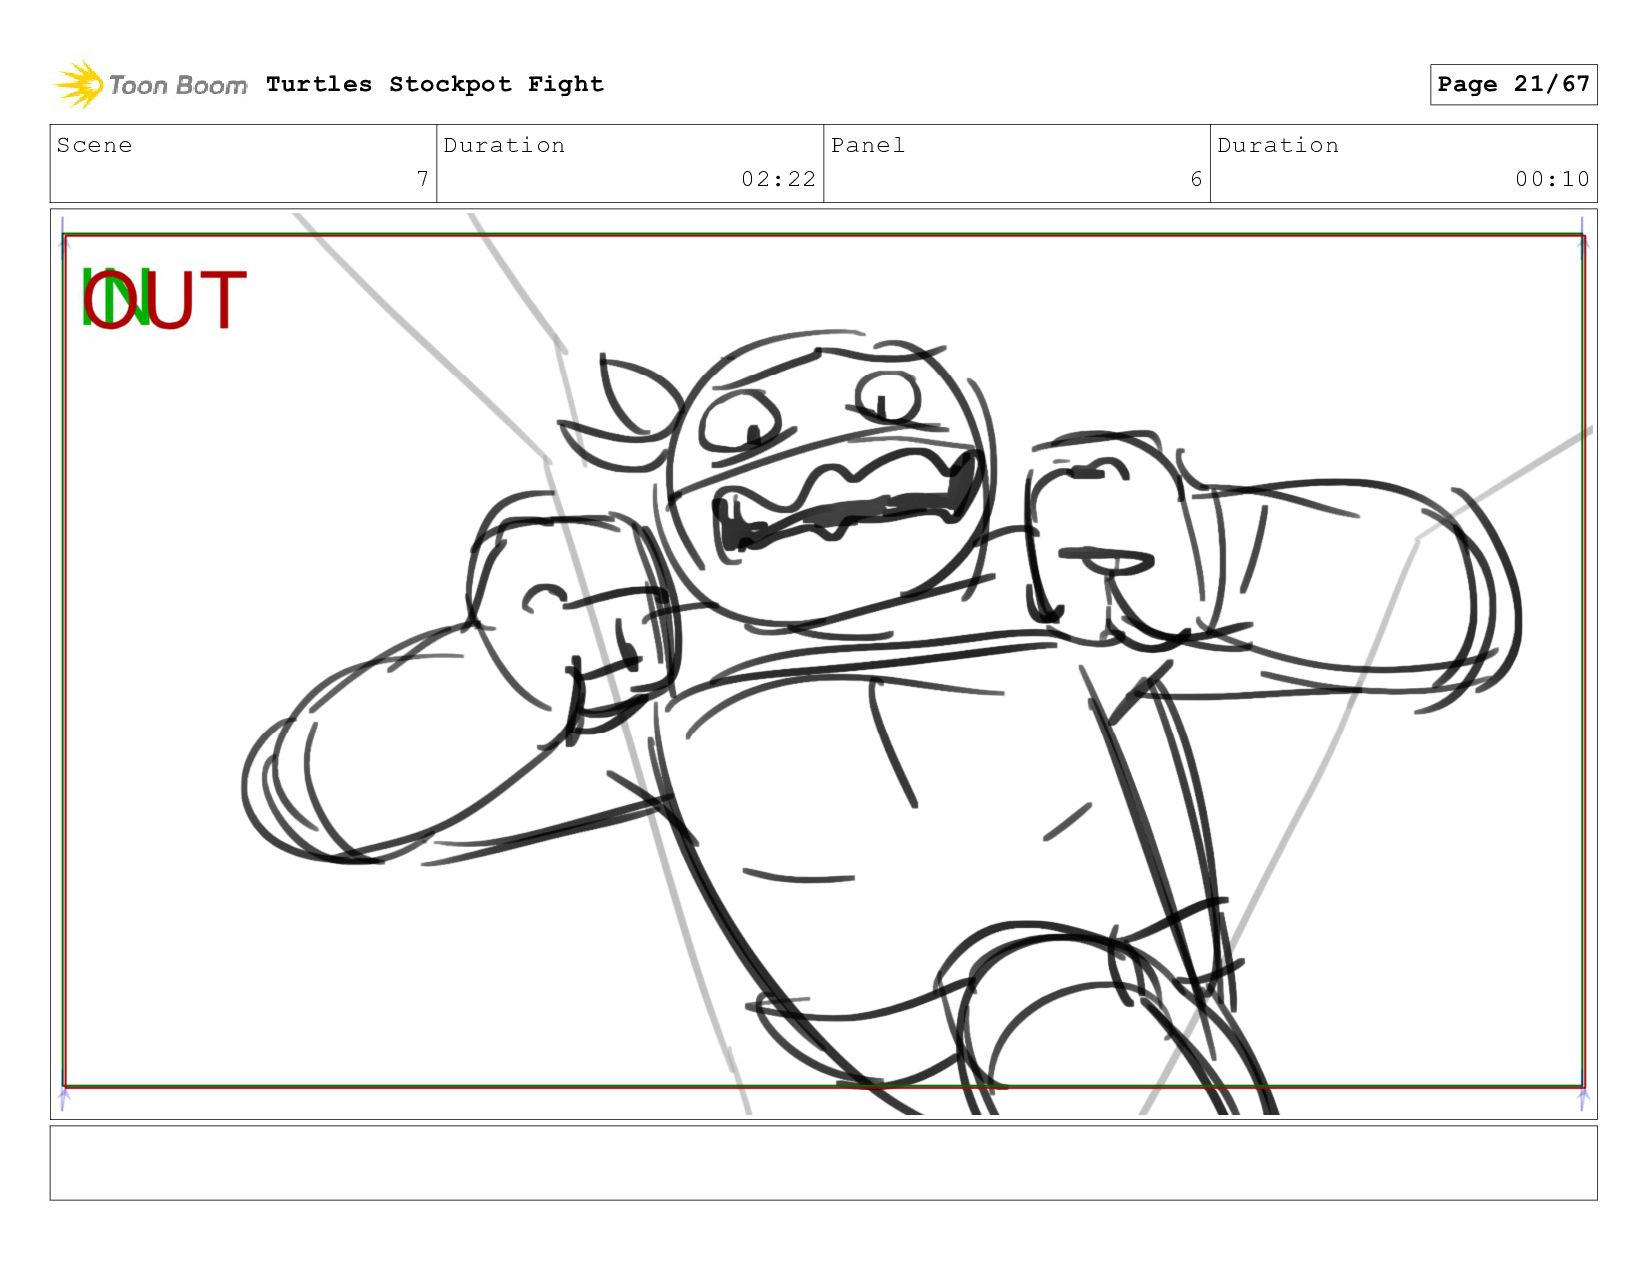This screenshot has width=1650, height=1275.
Task: Select the panel number value "6"
Action: point(1196,179)
